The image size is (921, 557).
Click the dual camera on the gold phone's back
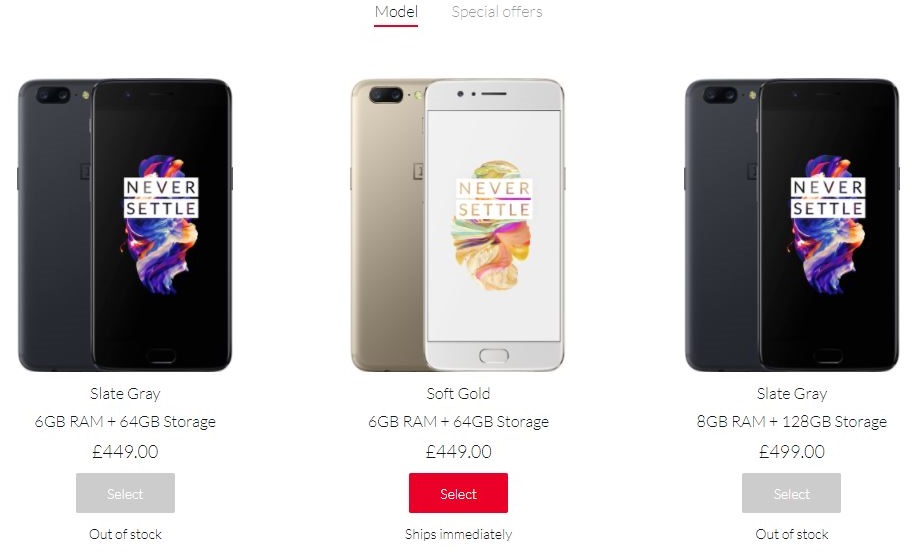[386, 95]
